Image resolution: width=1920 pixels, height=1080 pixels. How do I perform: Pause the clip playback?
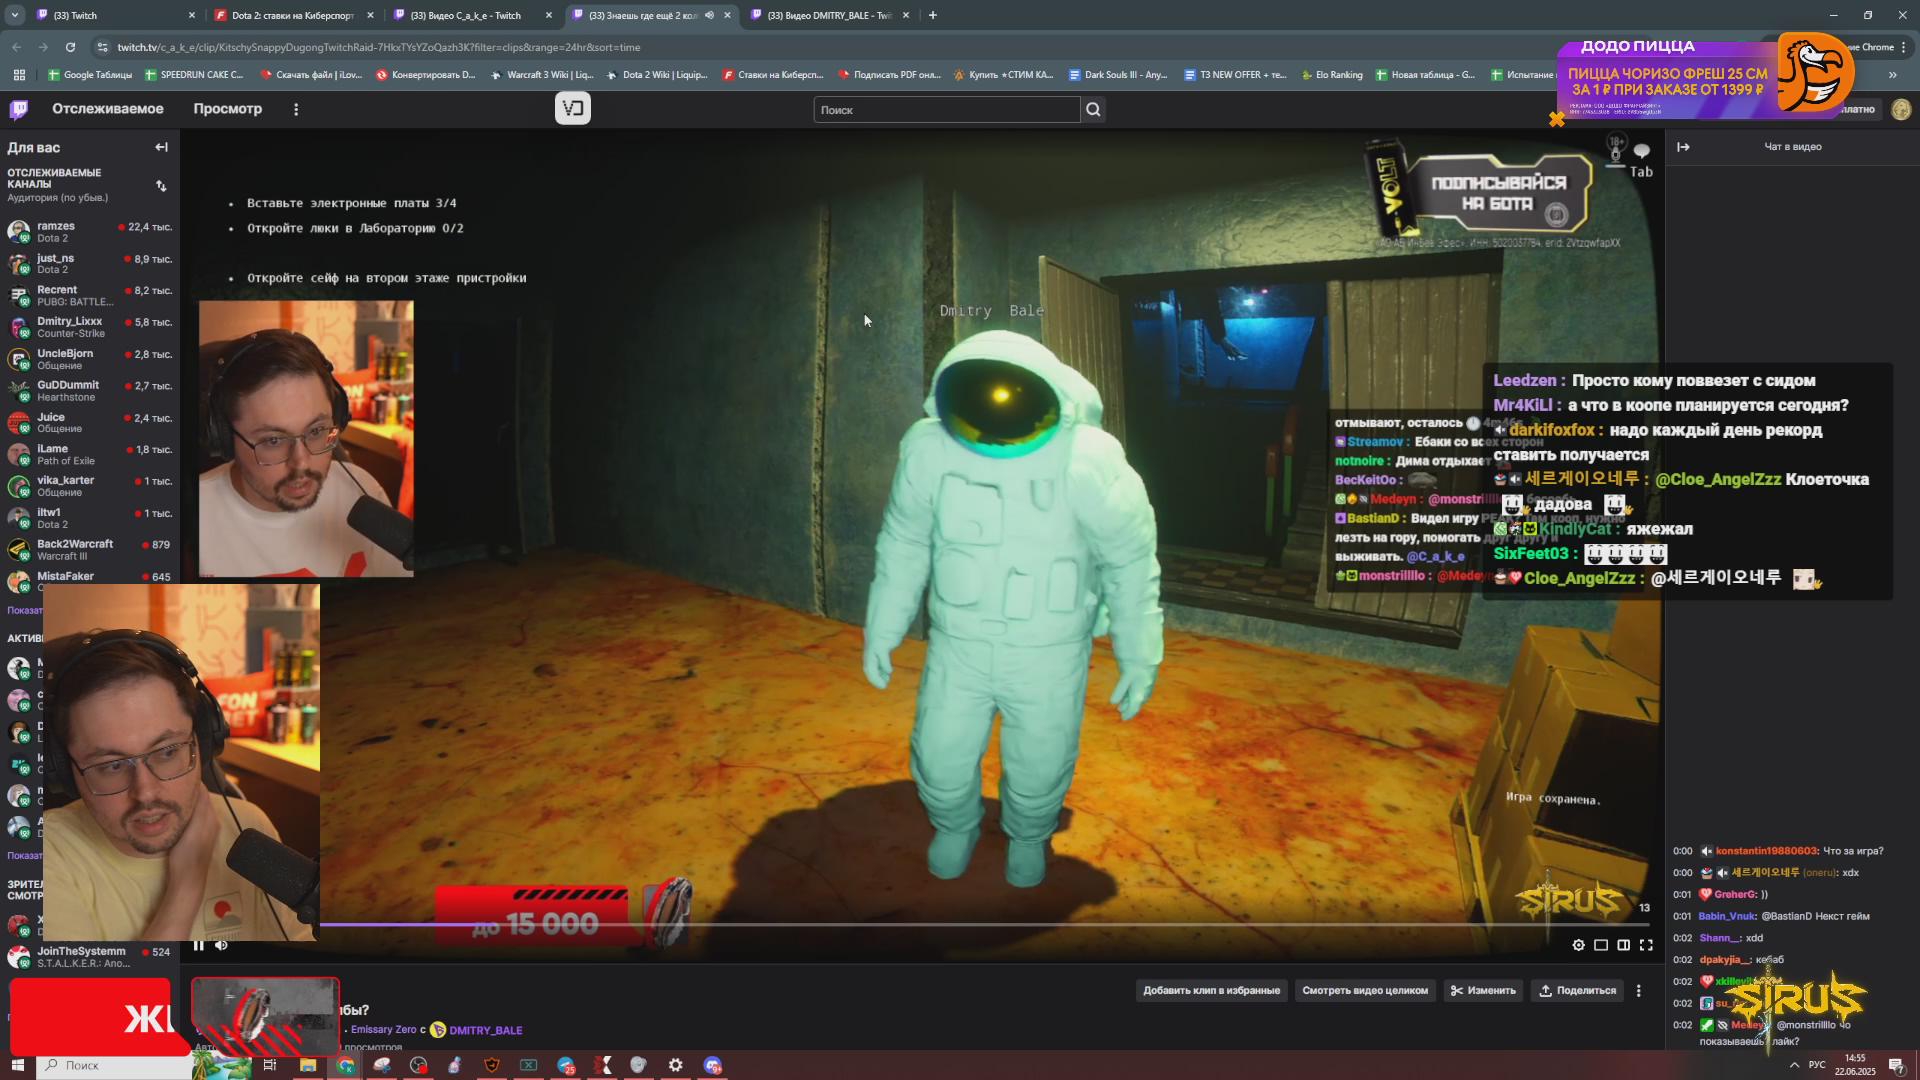(x=198, y=945)
